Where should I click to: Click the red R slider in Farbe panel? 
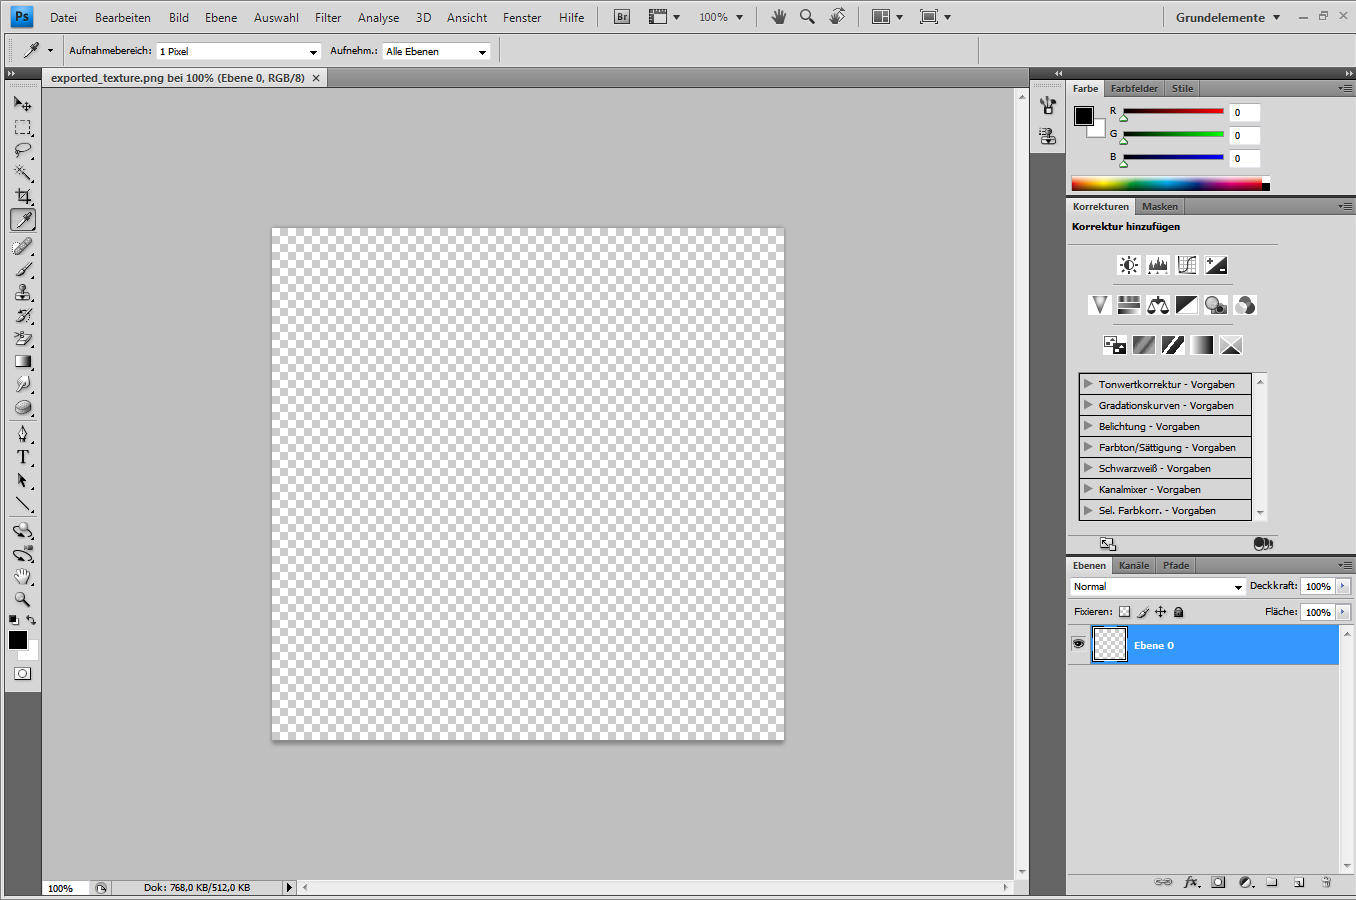tap(1173, 112)
